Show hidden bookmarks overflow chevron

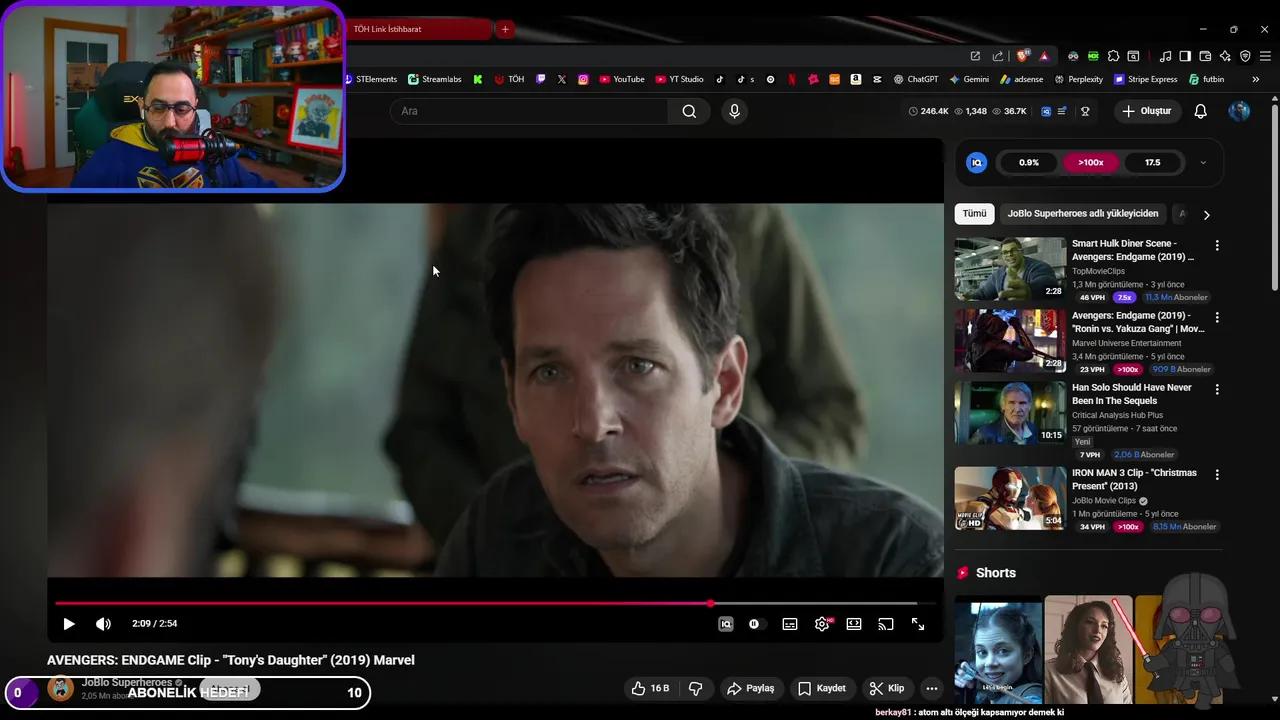1257,79
